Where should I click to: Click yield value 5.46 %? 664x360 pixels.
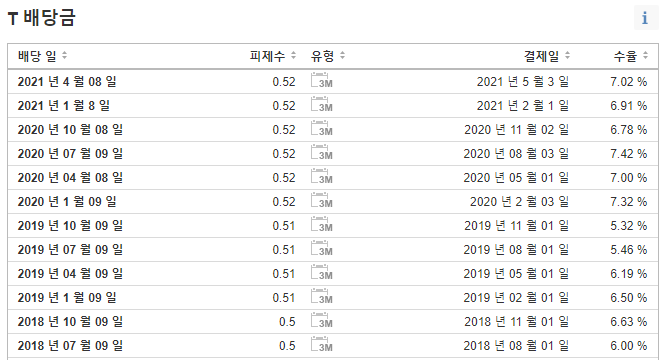tap(629, 249)
